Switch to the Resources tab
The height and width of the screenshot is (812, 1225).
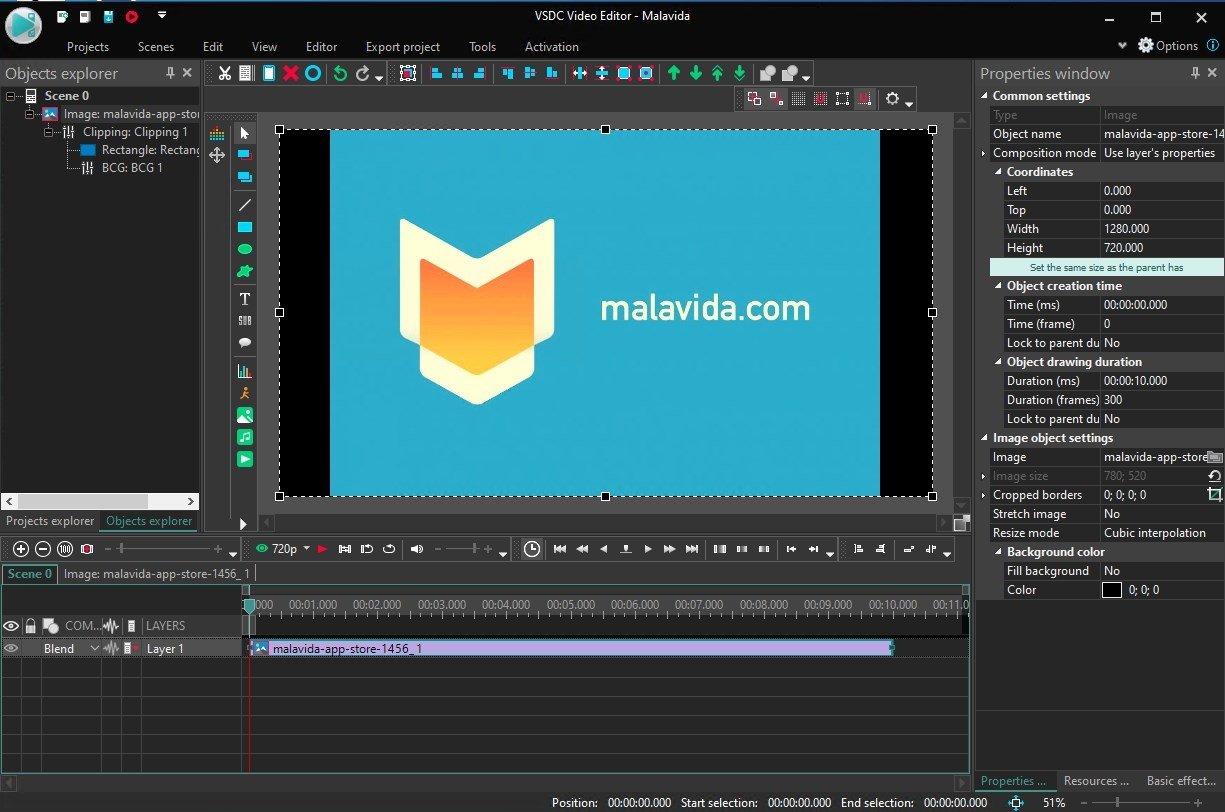[x=1096, y=781]
